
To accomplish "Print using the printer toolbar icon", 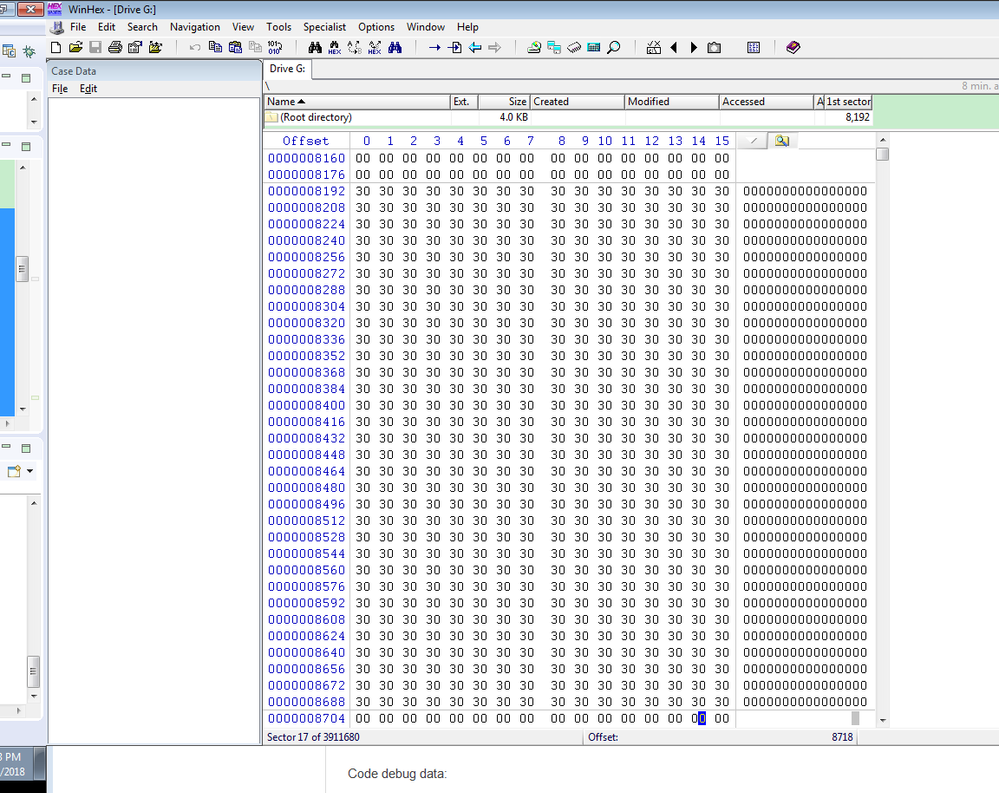I will coord(115,47).
